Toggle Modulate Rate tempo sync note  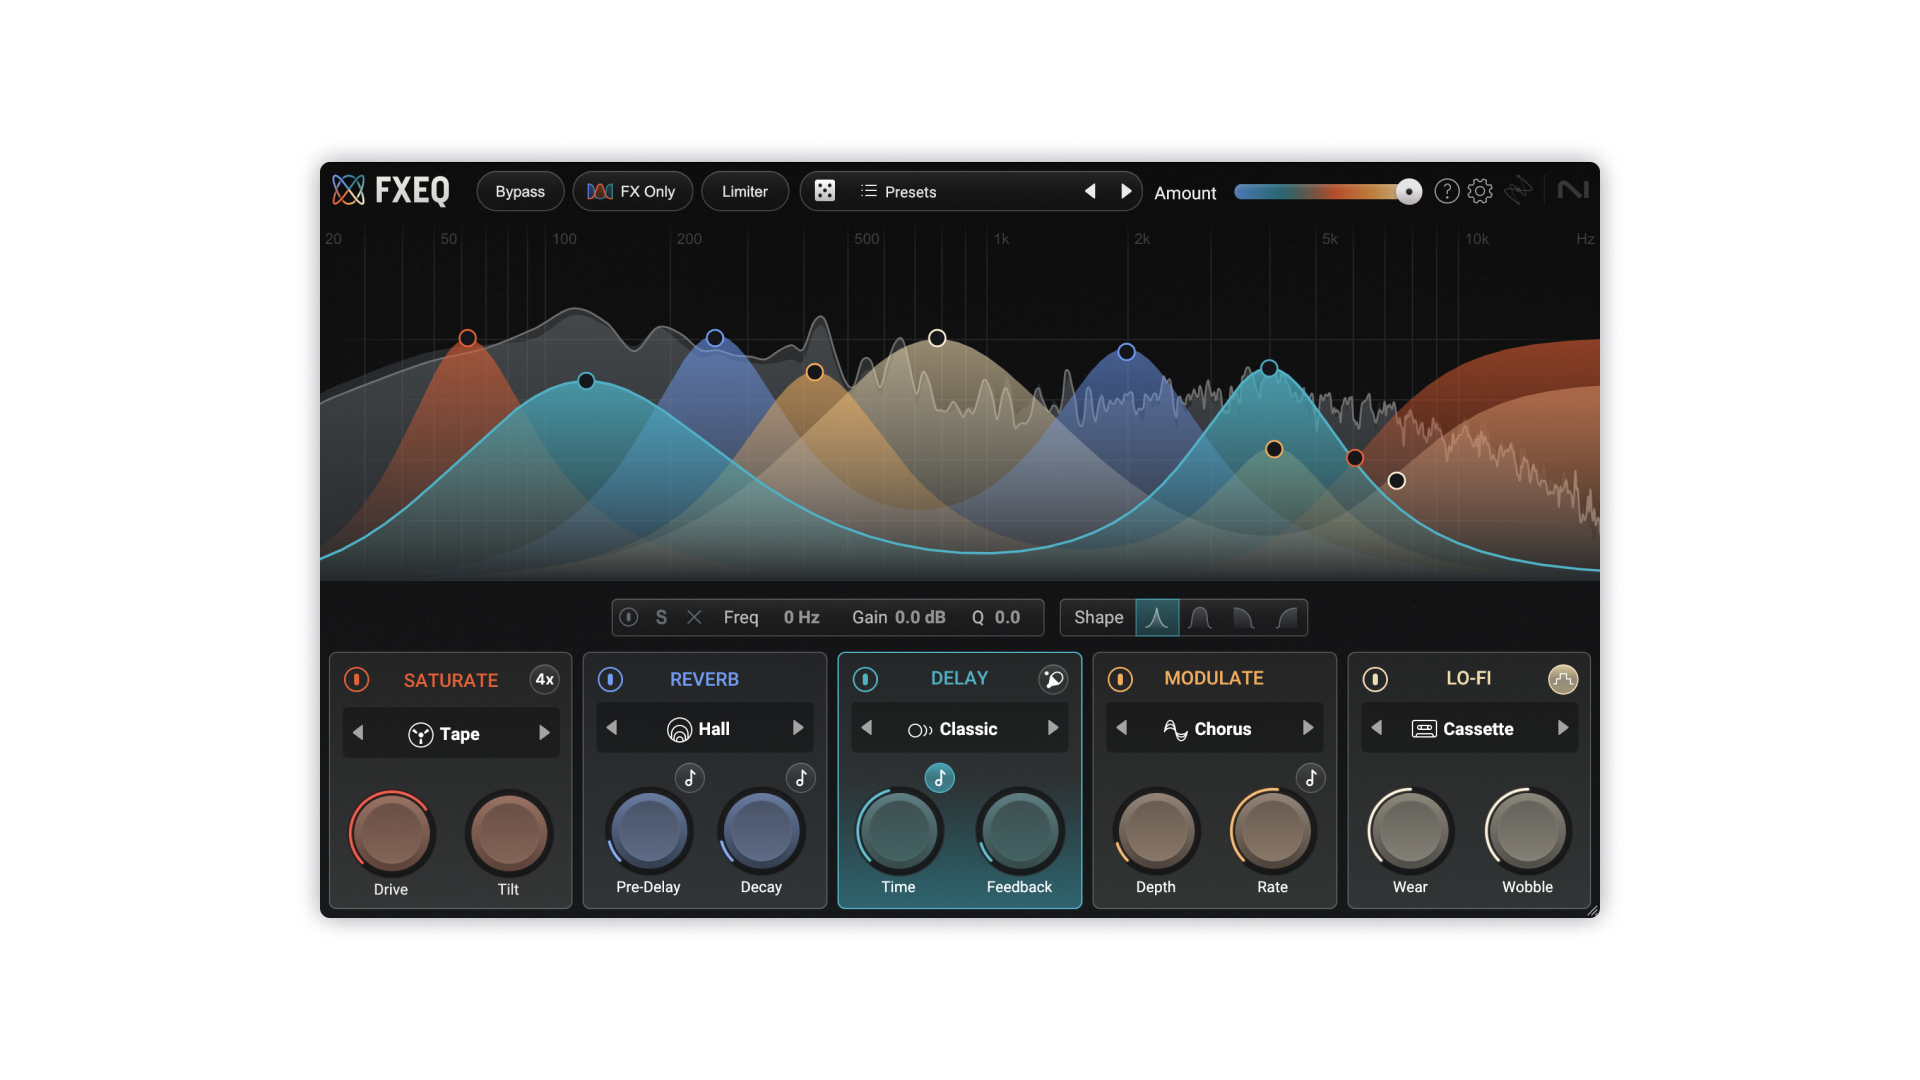click(1311, 778)
